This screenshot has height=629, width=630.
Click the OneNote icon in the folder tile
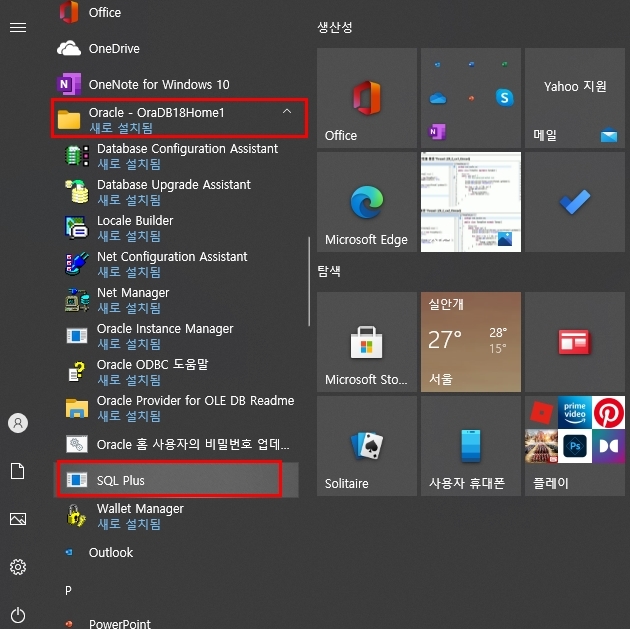(437, 131)
